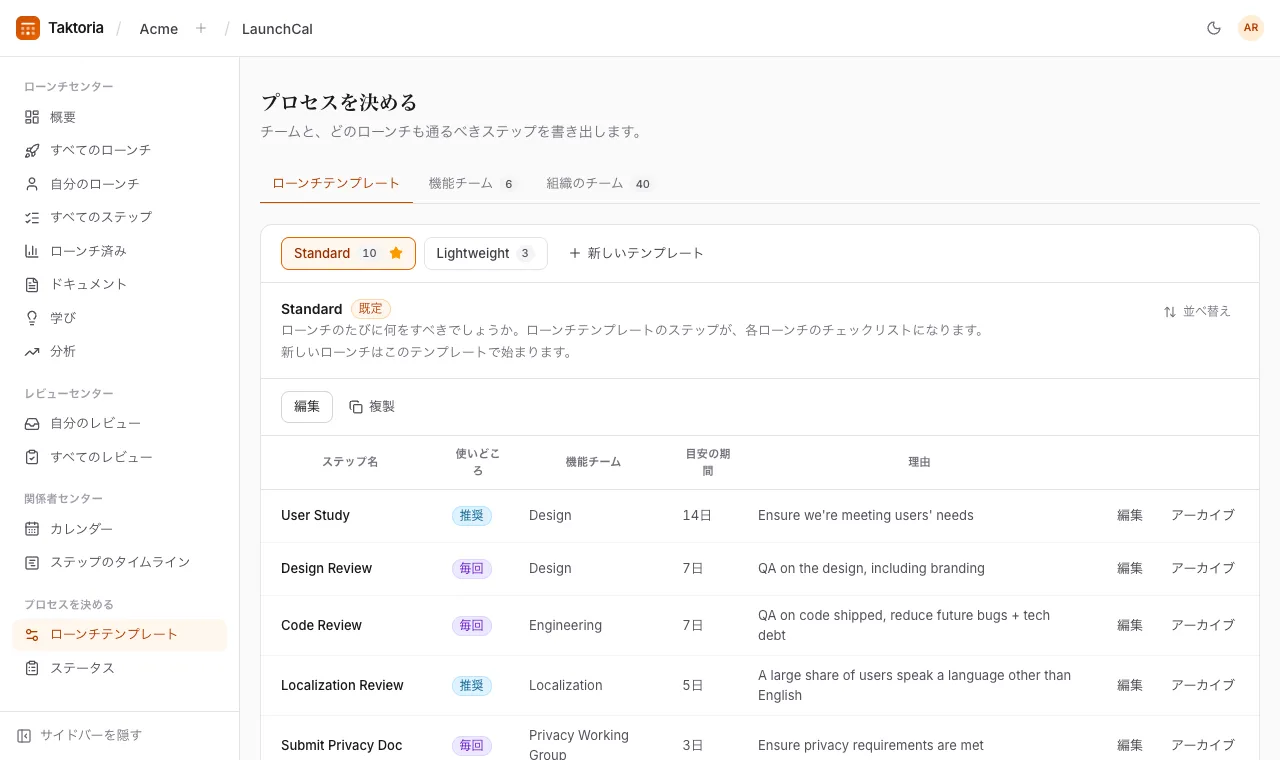Click 編集 in User Study row
This screenshot has width=1280, height=760.
pyautogui.click(x=1130, y=515)
